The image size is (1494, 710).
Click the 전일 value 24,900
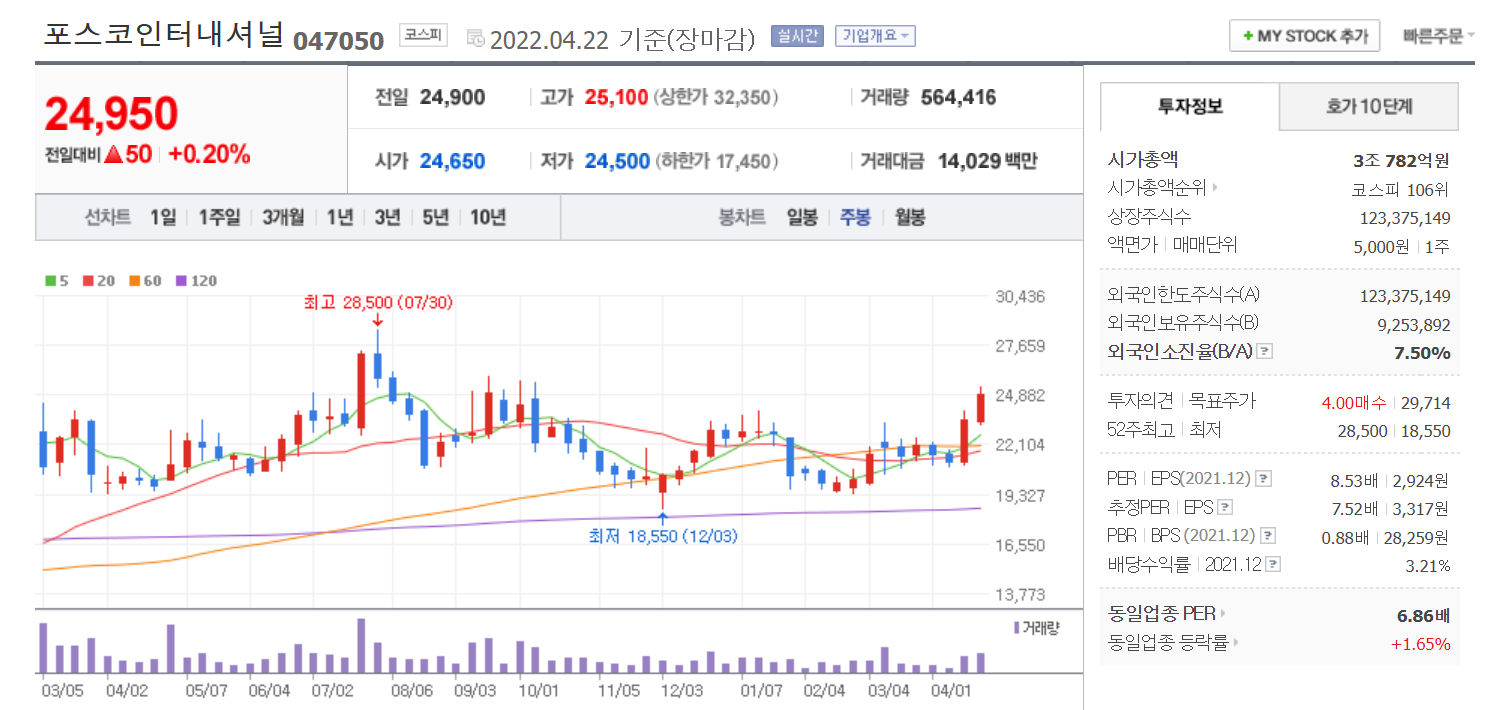[452, 98]
